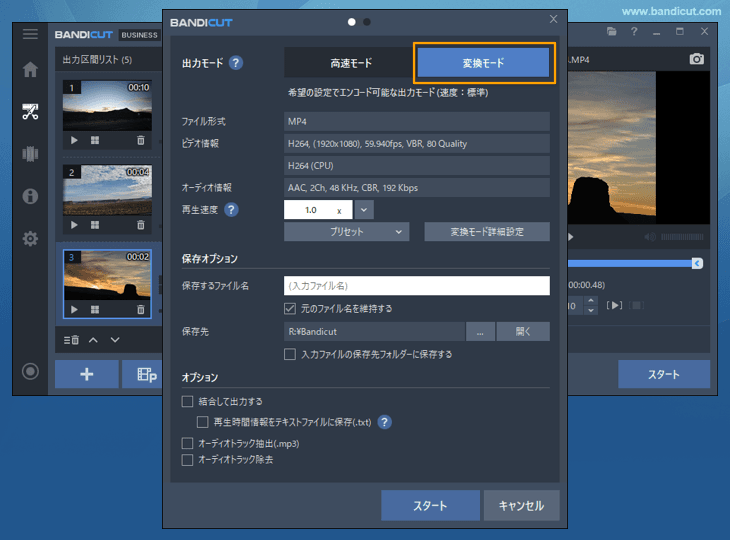Expand the プリセット dropdown

346,232
